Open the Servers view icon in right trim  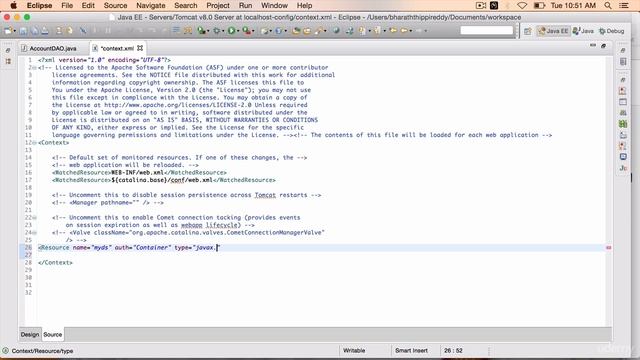623,113
